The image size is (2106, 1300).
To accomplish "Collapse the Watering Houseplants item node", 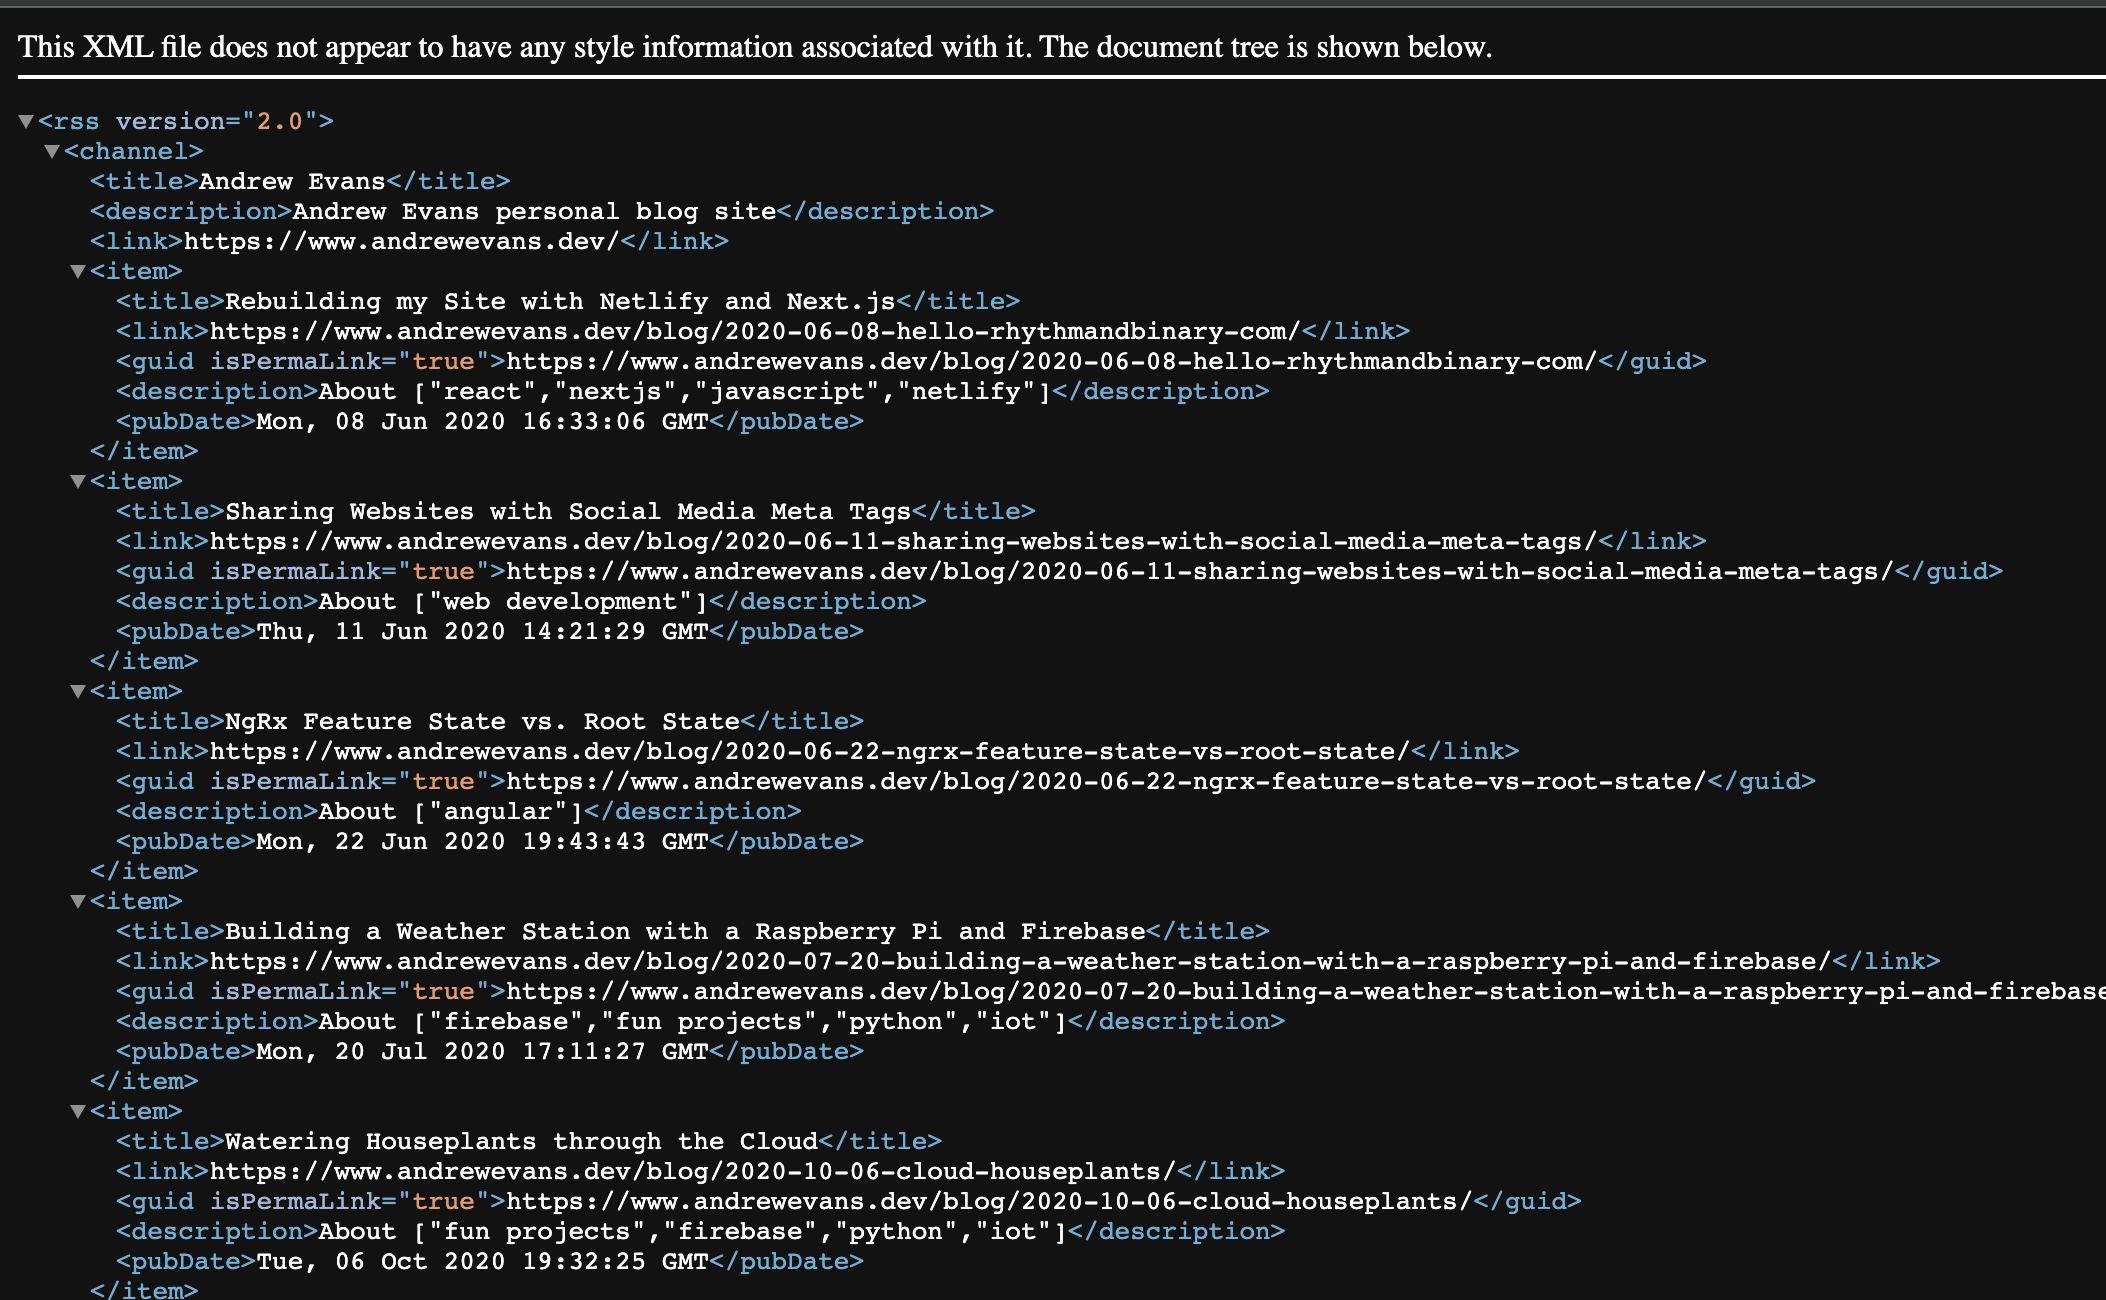I will point(78,1111).
